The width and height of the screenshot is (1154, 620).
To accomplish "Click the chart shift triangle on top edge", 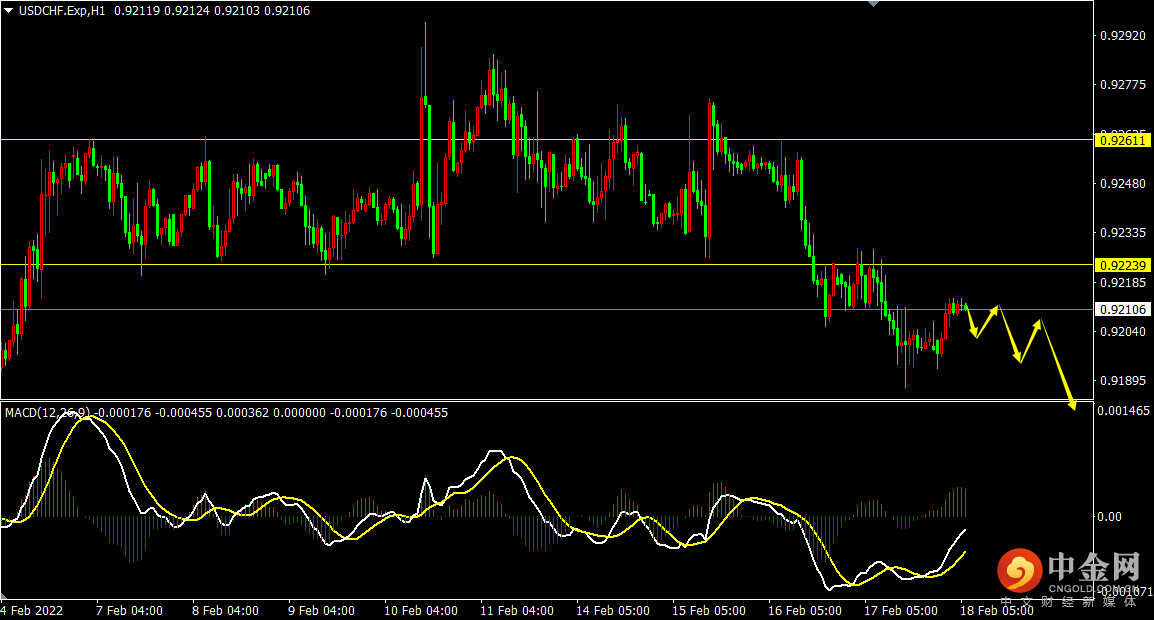I will pyautogui.click(x=875, y=4).
